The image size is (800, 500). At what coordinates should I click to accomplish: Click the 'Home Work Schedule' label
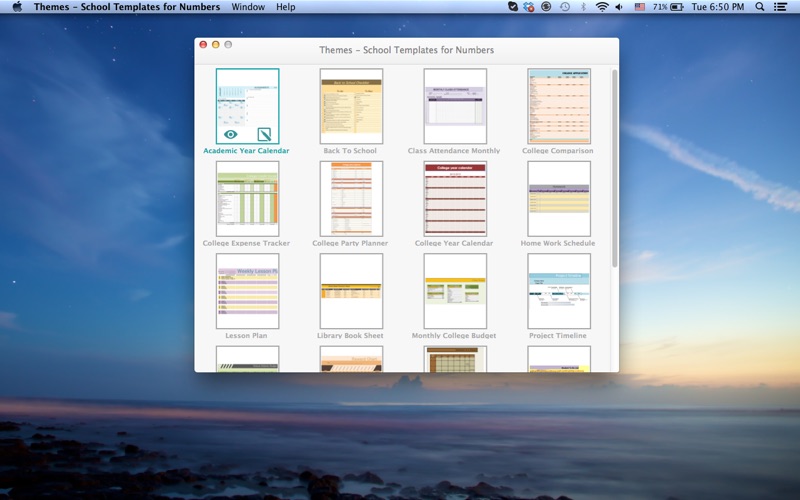tap(558, 243)
